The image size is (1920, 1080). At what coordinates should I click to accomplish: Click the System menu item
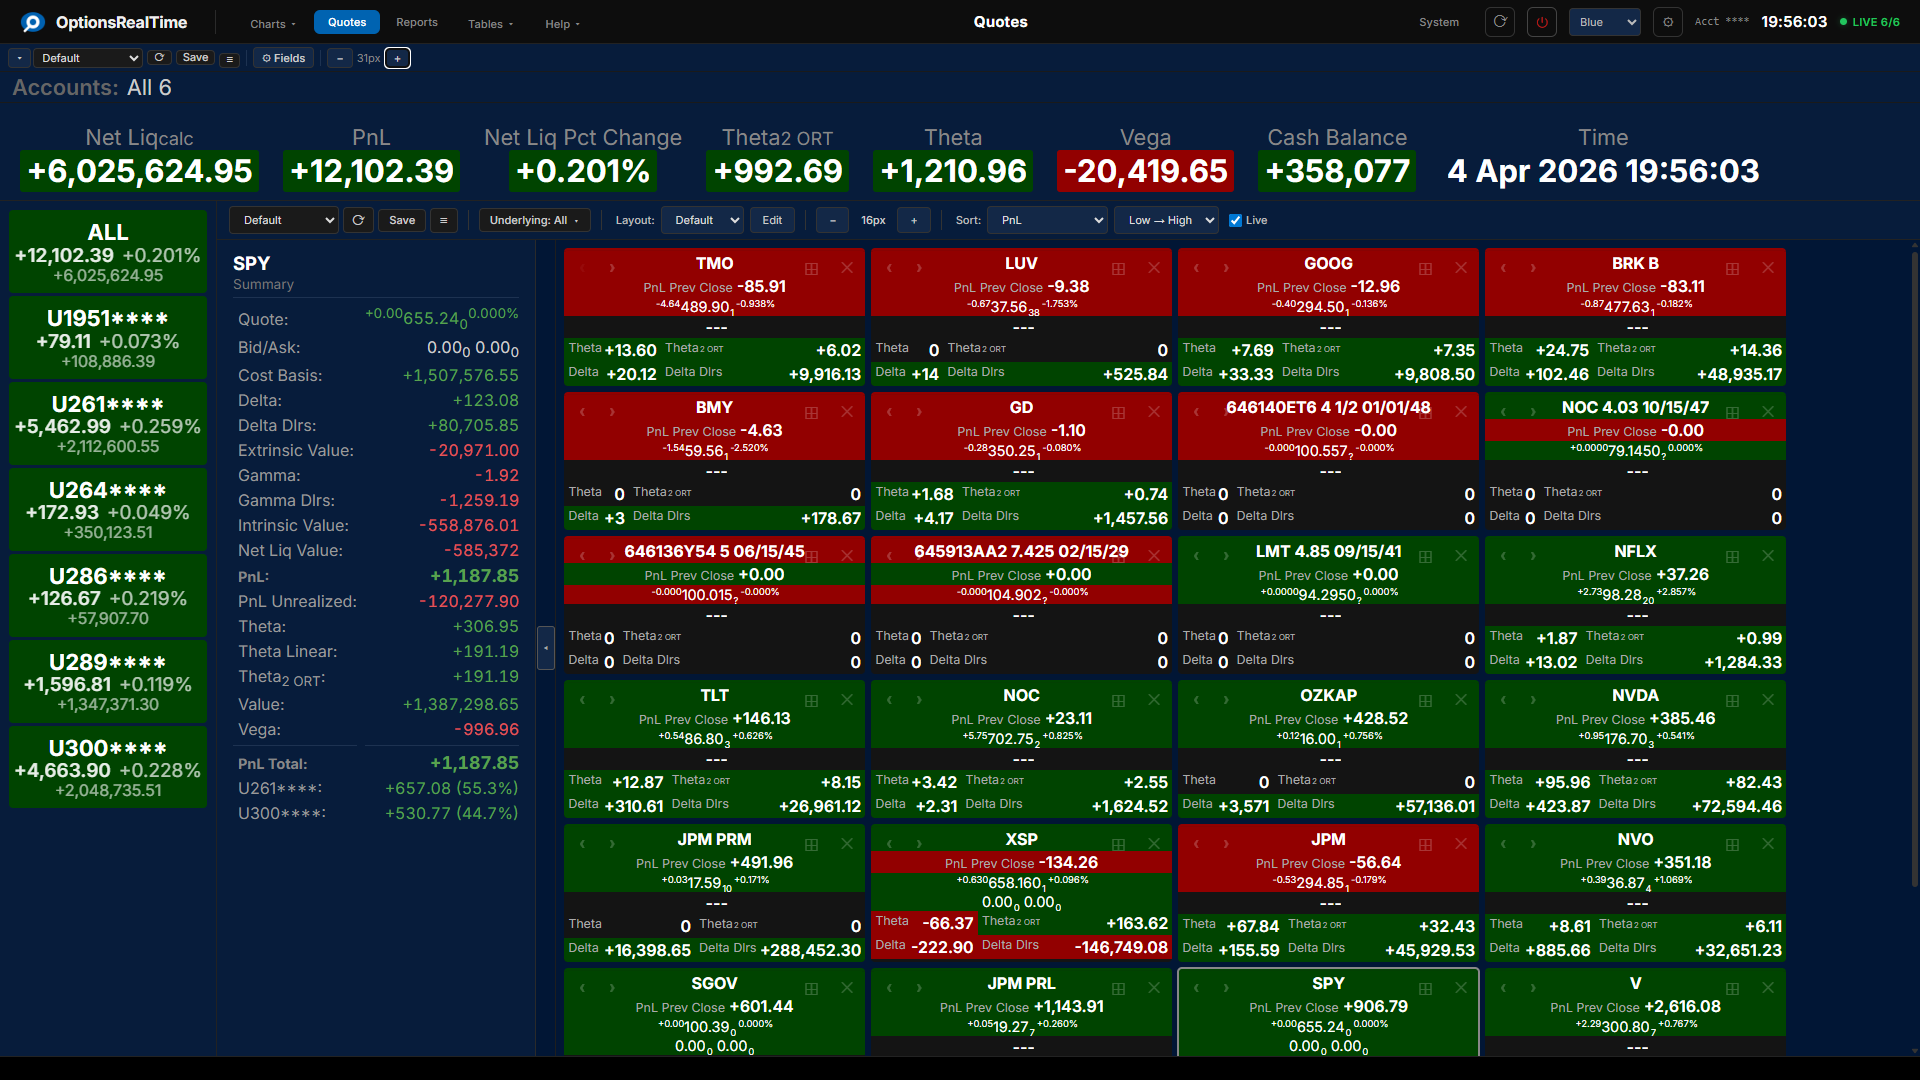(1439, 22)
